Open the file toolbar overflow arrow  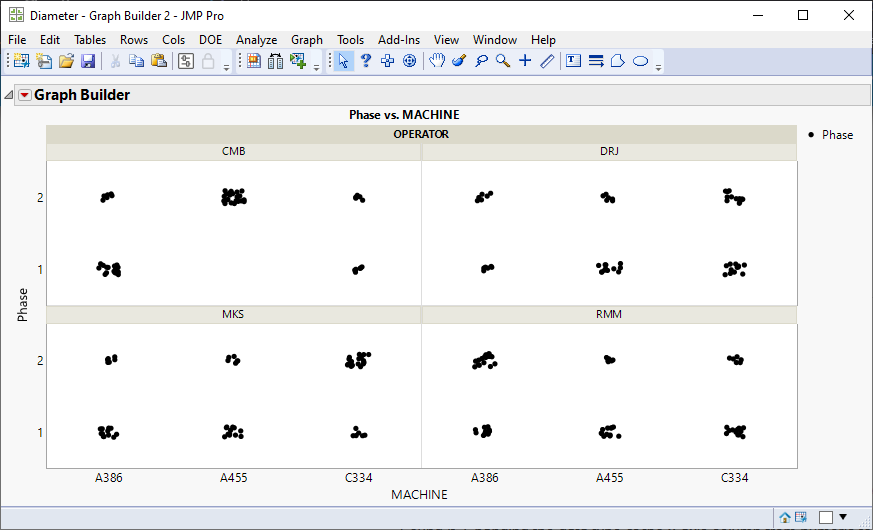(x=226, y=67)
